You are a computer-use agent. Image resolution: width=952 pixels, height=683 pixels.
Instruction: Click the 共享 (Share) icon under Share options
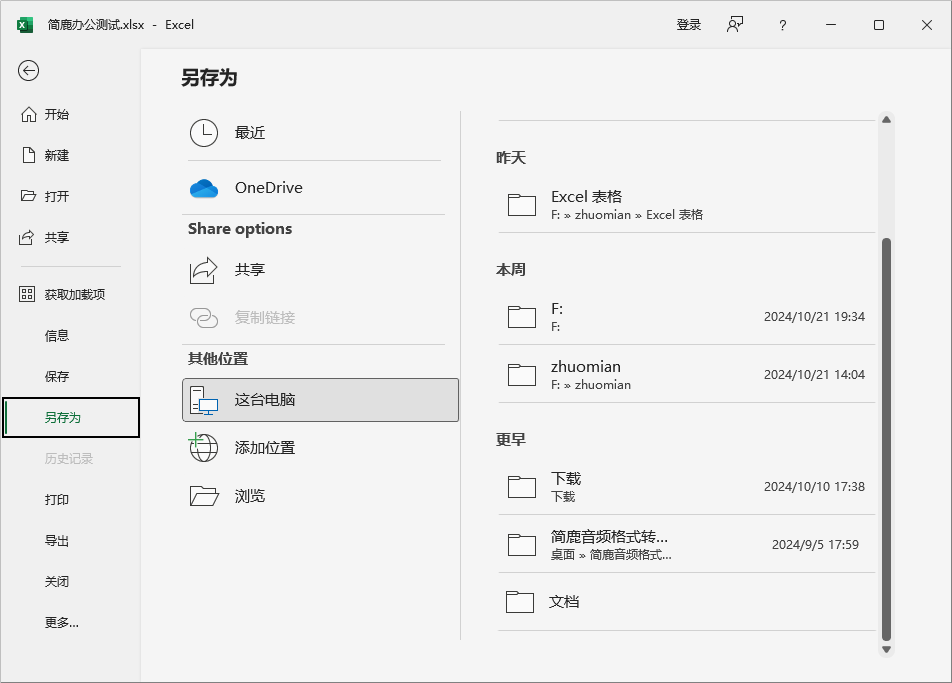(x=203, y=269)
